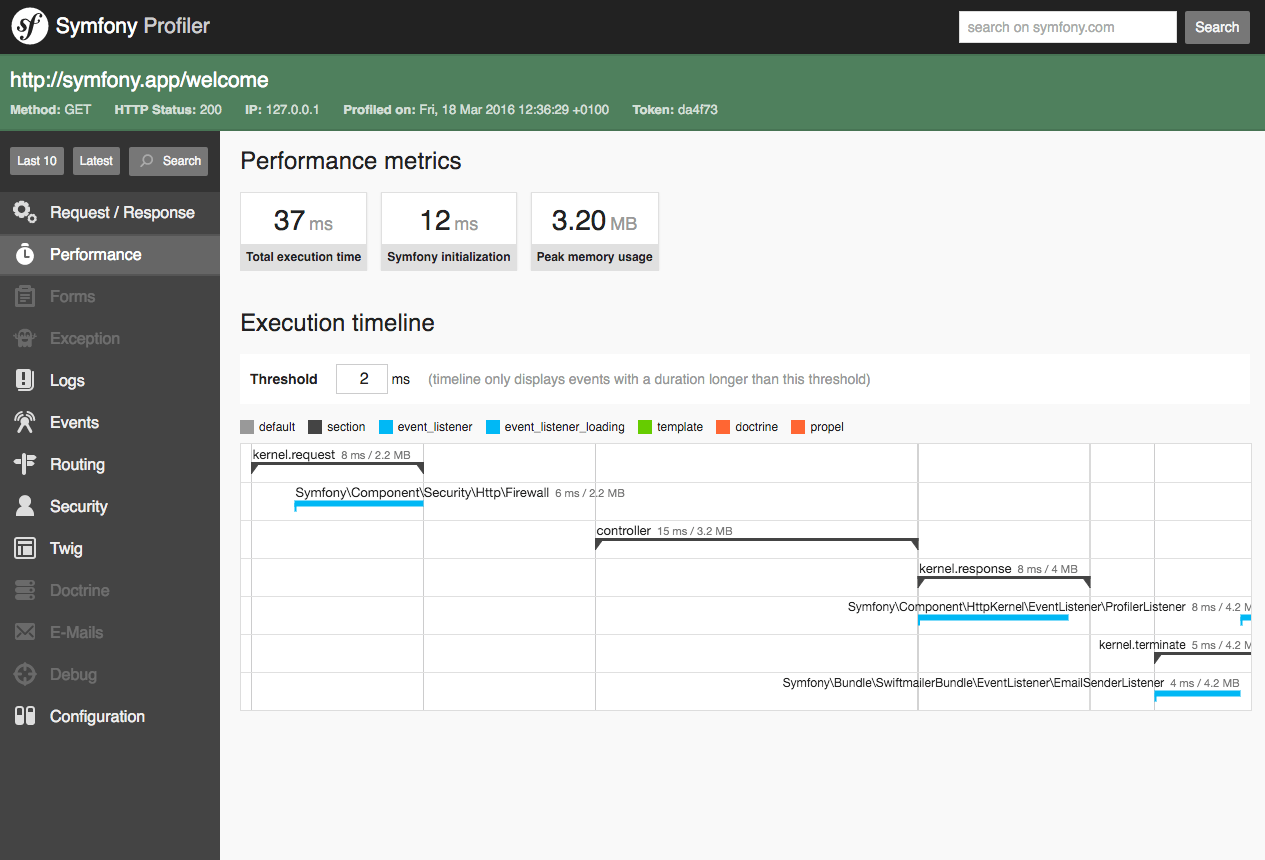This screenshot has width=1265, height=860.
Task: Open the Debug panel
Action: click(70, 674)
